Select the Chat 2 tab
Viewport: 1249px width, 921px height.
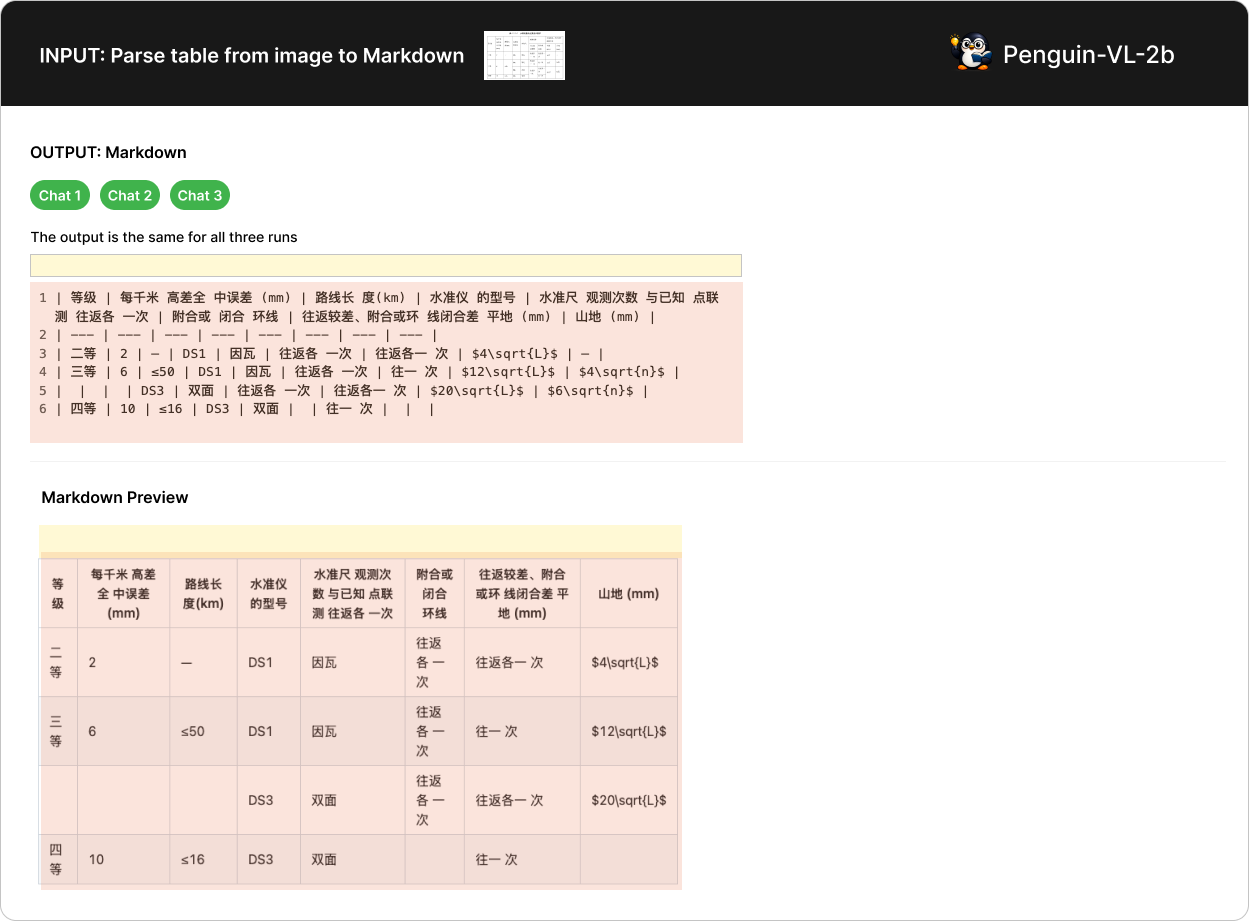pos(130,195)
